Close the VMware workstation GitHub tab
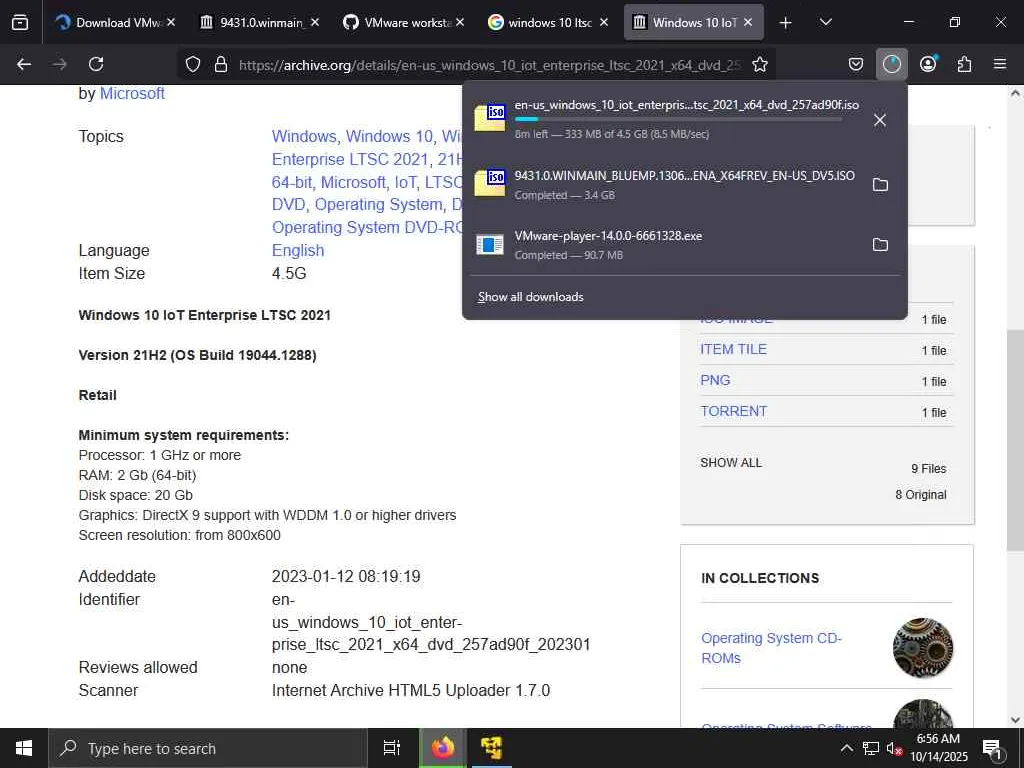 click(460, 22)
